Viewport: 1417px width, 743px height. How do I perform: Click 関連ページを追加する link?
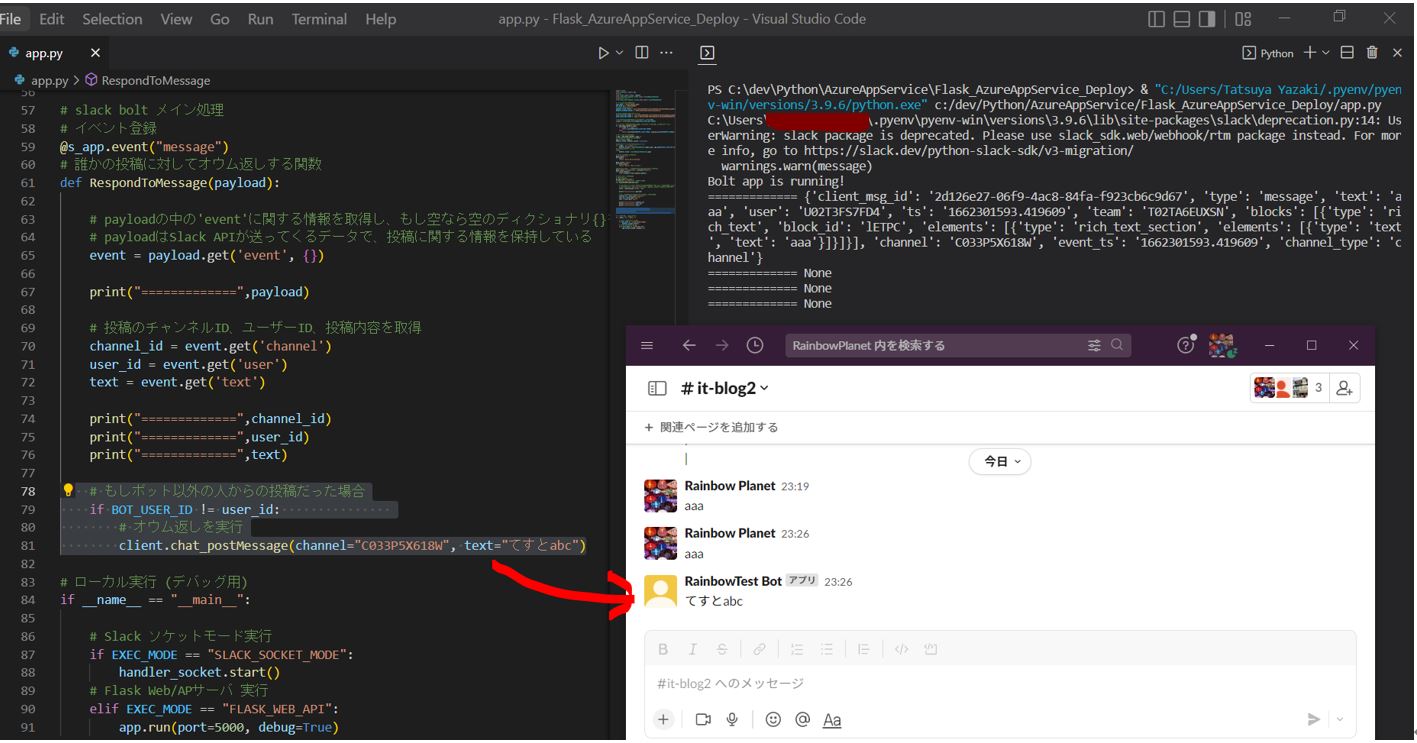tap(712, 427)
